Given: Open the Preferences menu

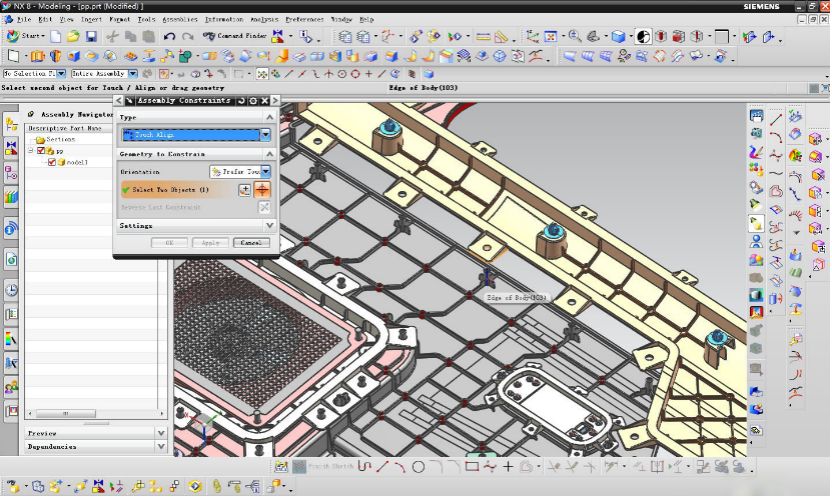Looking at the screenshot, I should coord(305,19).
